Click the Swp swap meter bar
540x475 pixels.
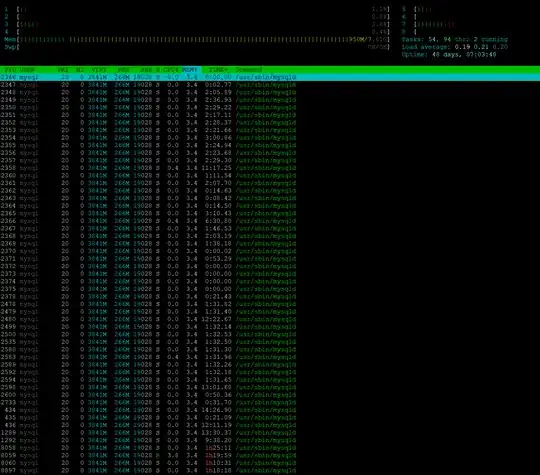point(197,47)
